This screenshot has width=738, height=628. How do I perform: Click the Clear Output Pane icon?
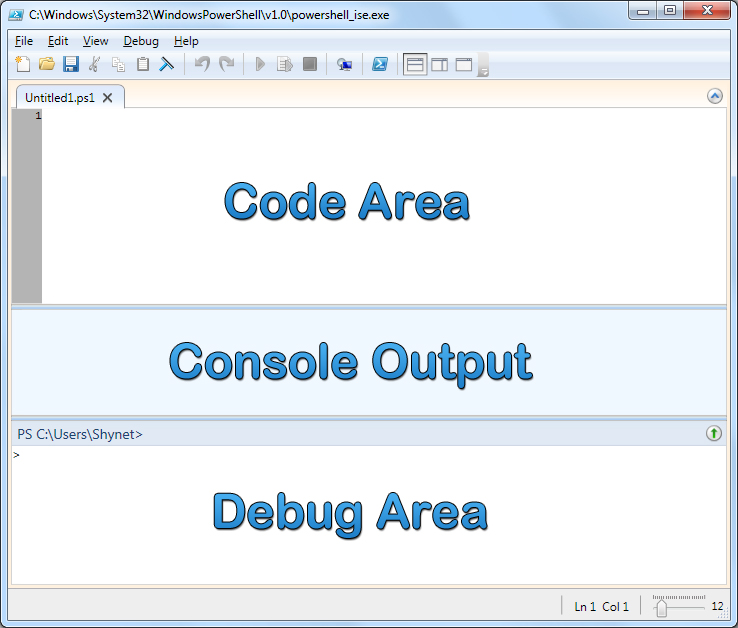point(167,65)
